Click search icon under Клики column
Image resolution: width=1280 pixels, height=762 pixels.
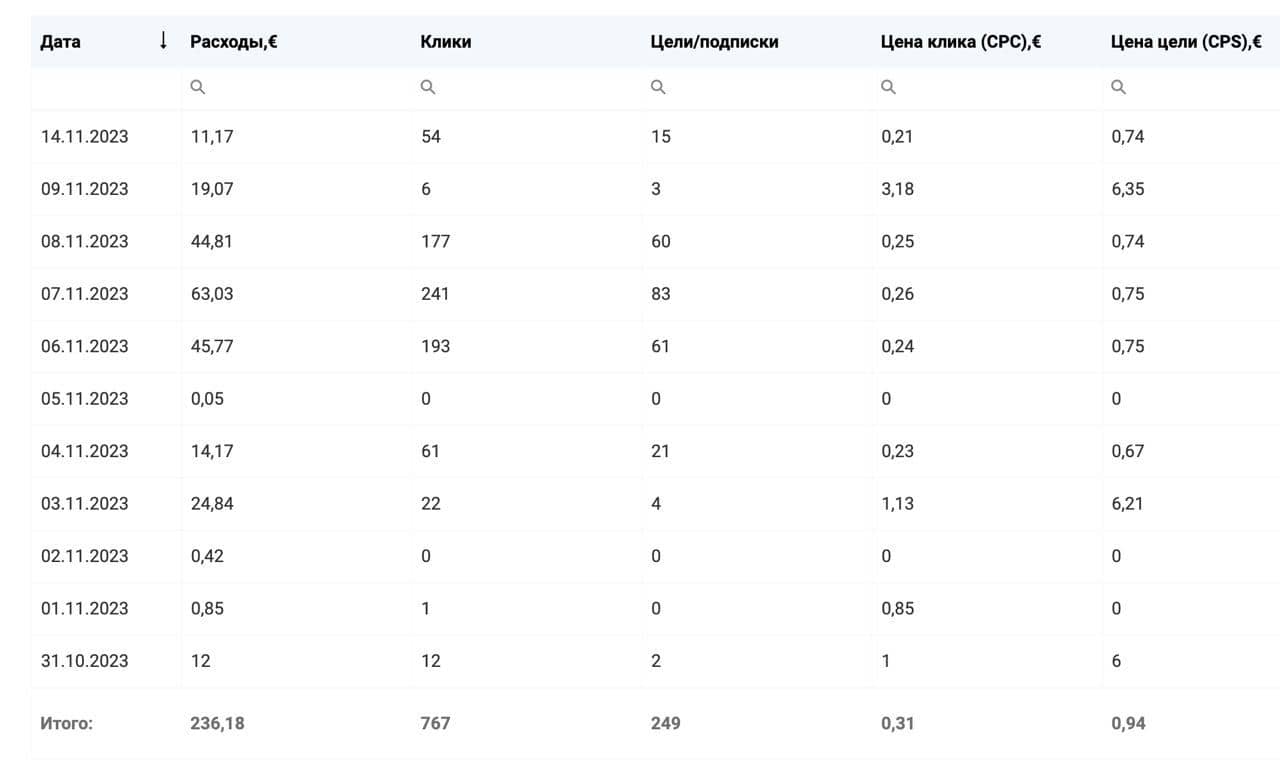click(427, 87)
